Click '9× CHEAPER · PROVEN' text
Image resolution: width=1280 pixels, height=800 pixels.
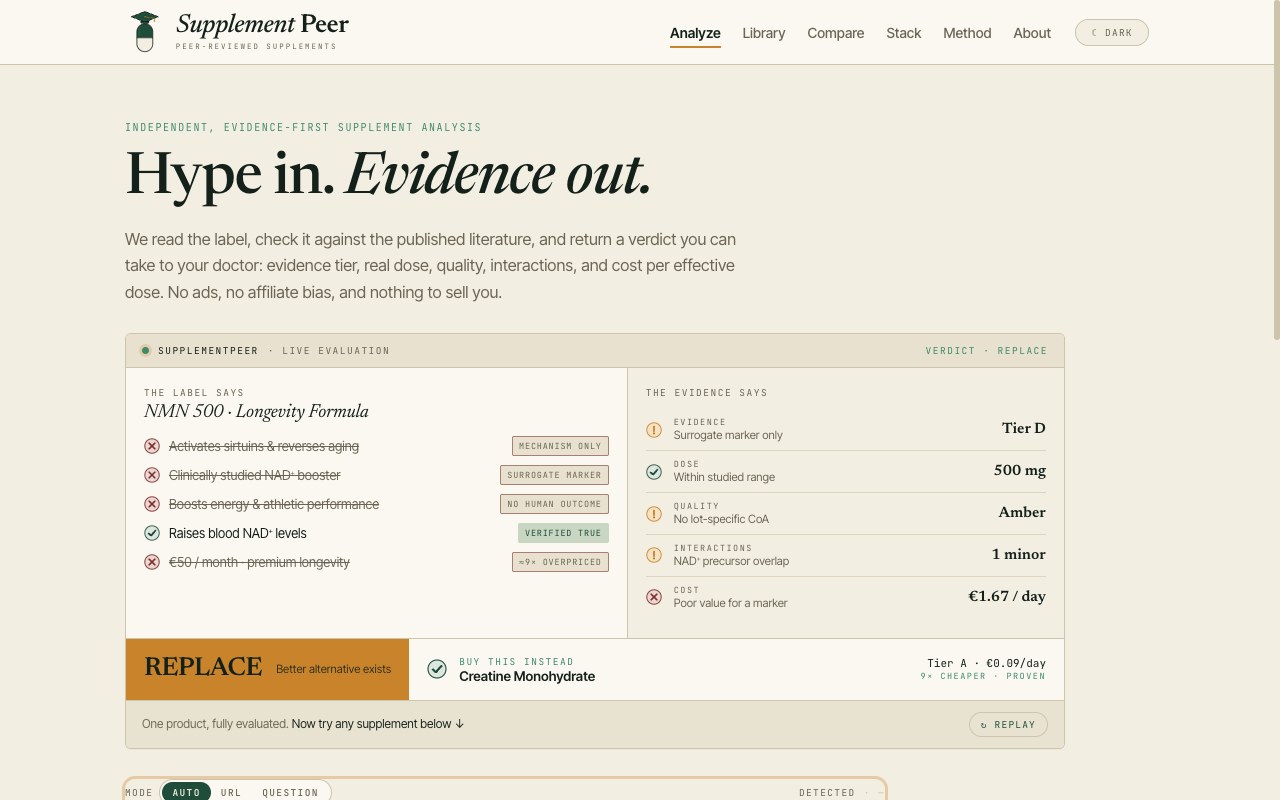[983, 677]
